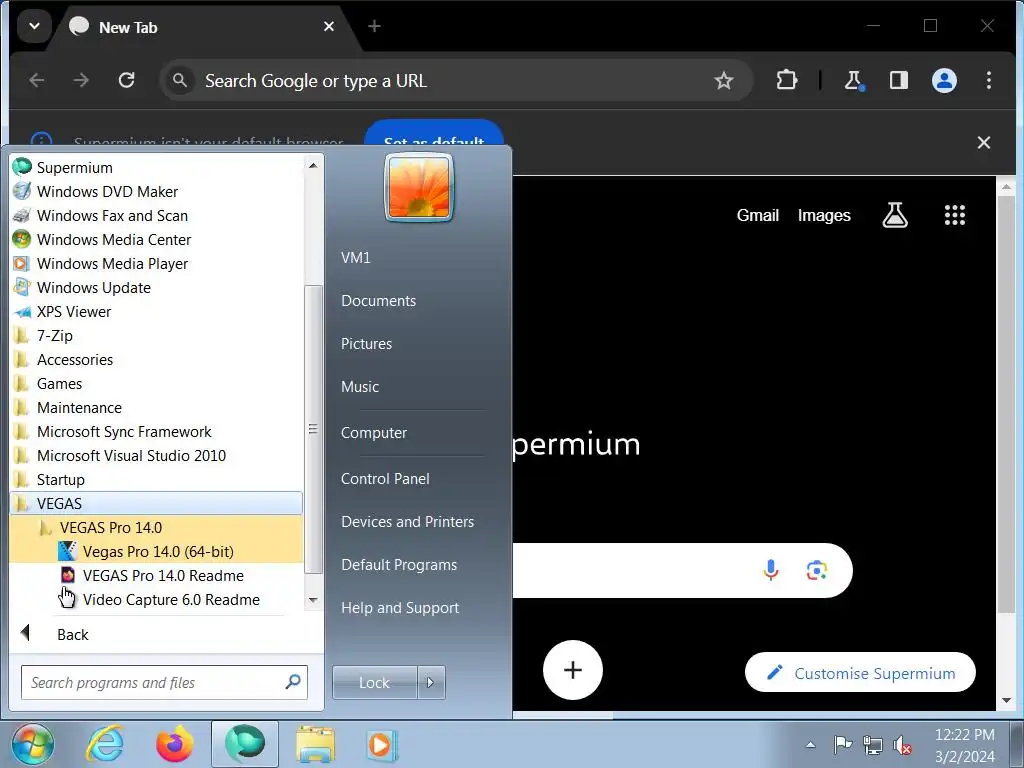Viewport: 1024px width, 768px height.
Task: Click the programs list scrollbar thumb
Action: (x=313, y=429)
